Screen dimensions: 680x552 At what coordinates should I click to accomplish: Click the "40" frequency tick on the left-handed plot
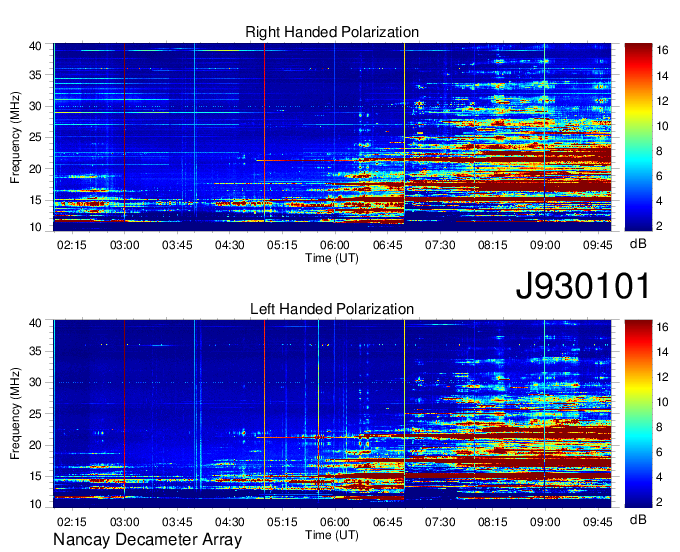[x=36, y=323]
